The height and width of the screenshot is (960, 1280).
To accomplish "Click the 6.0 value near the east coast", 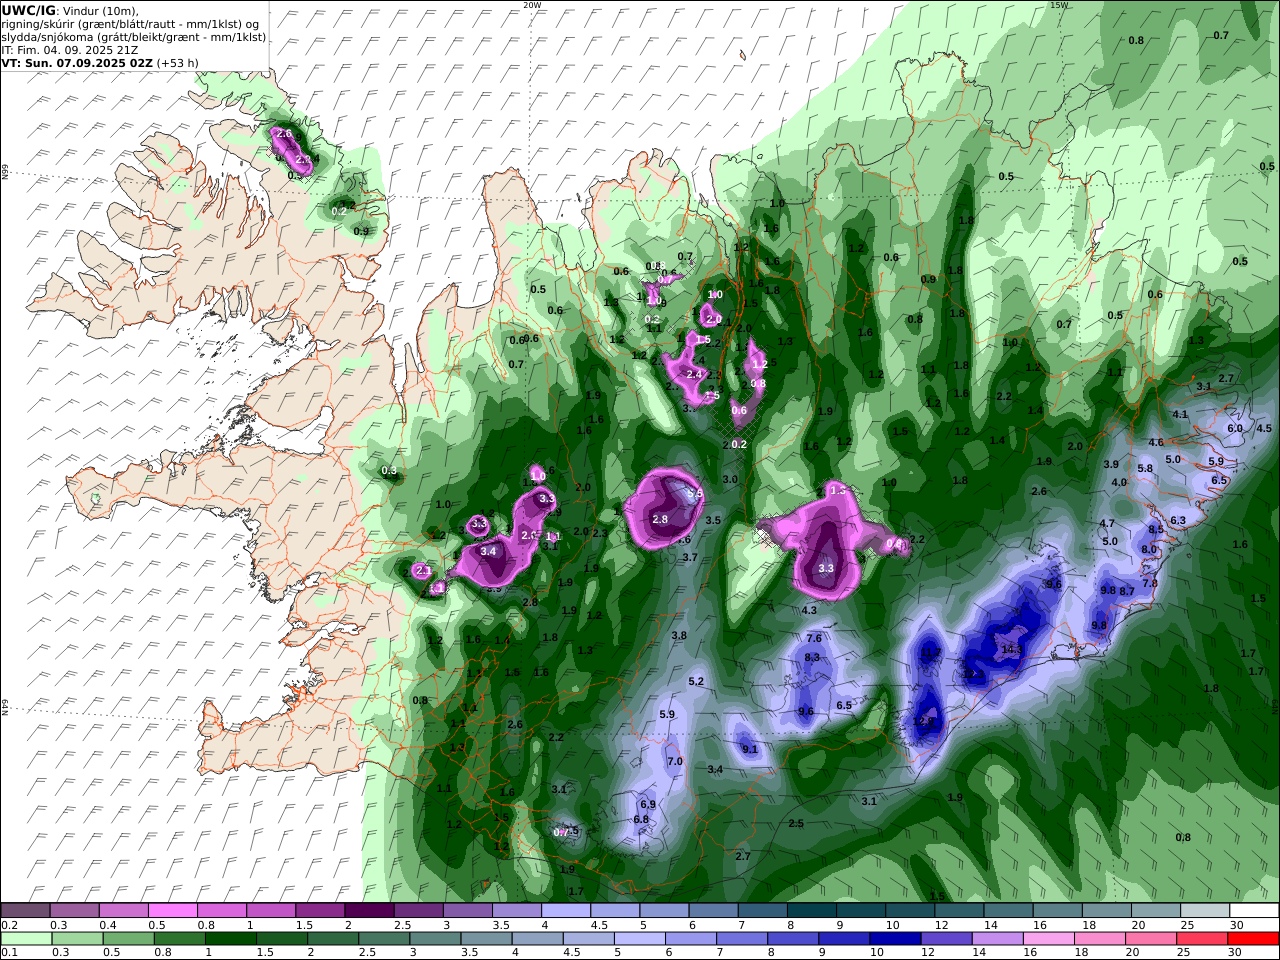I will [1235, 428].
